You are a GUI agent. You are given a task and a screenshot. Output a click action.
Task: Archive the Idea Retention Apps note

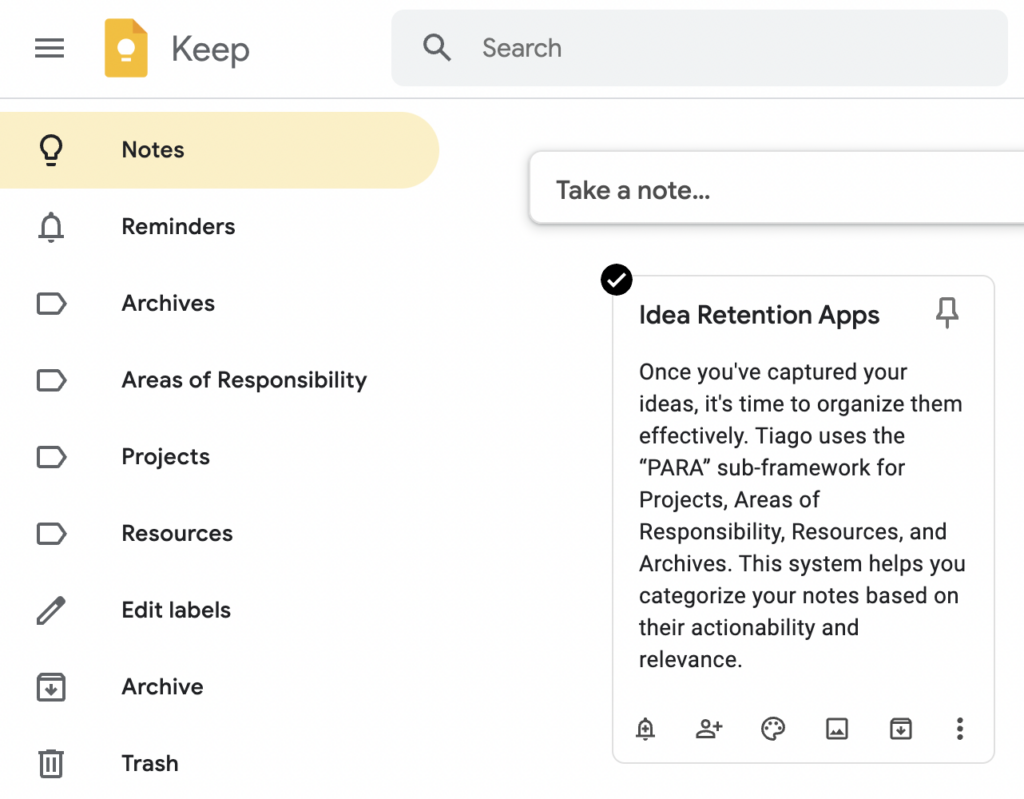click(900, 729)
